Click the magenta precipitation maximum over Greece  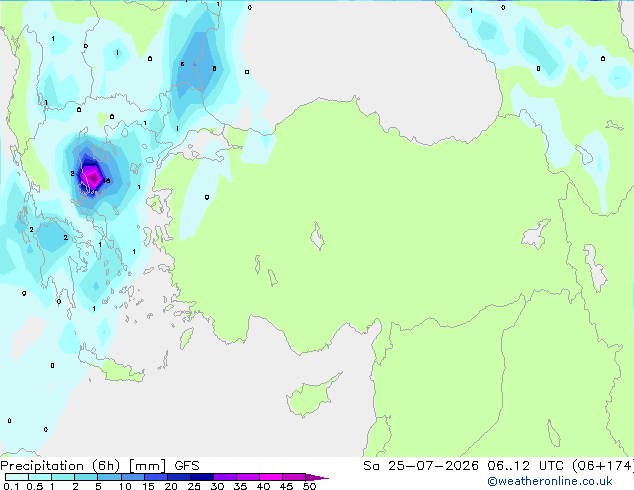pos(93,177)
